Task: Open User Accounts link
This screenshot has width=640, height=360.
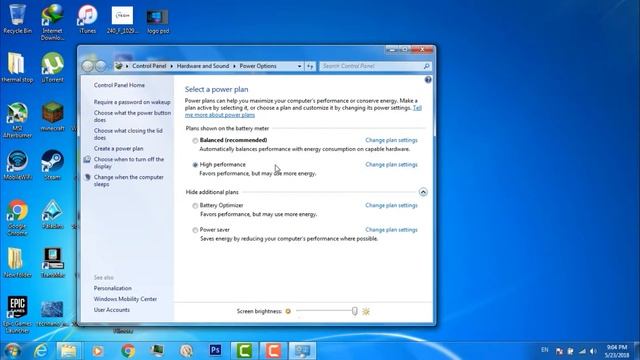Action: click(x=112, y=310)
